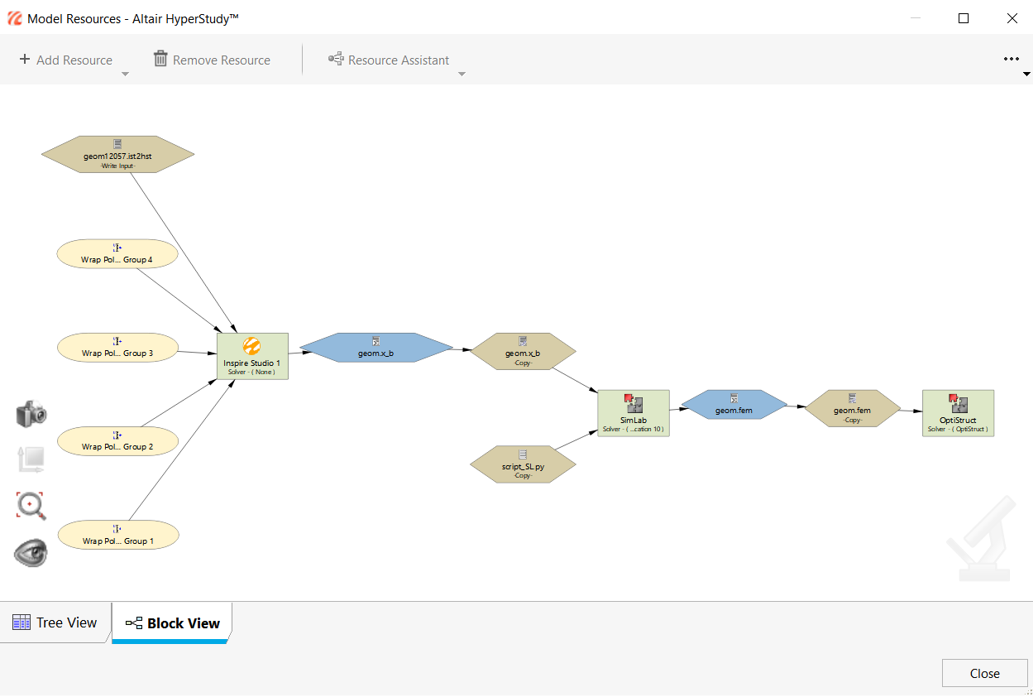Image resolution: width=1033 pixels, height=696 pixels.
Task: Open the Add Resource dropdown arrow
Action: tap(125, 74)
